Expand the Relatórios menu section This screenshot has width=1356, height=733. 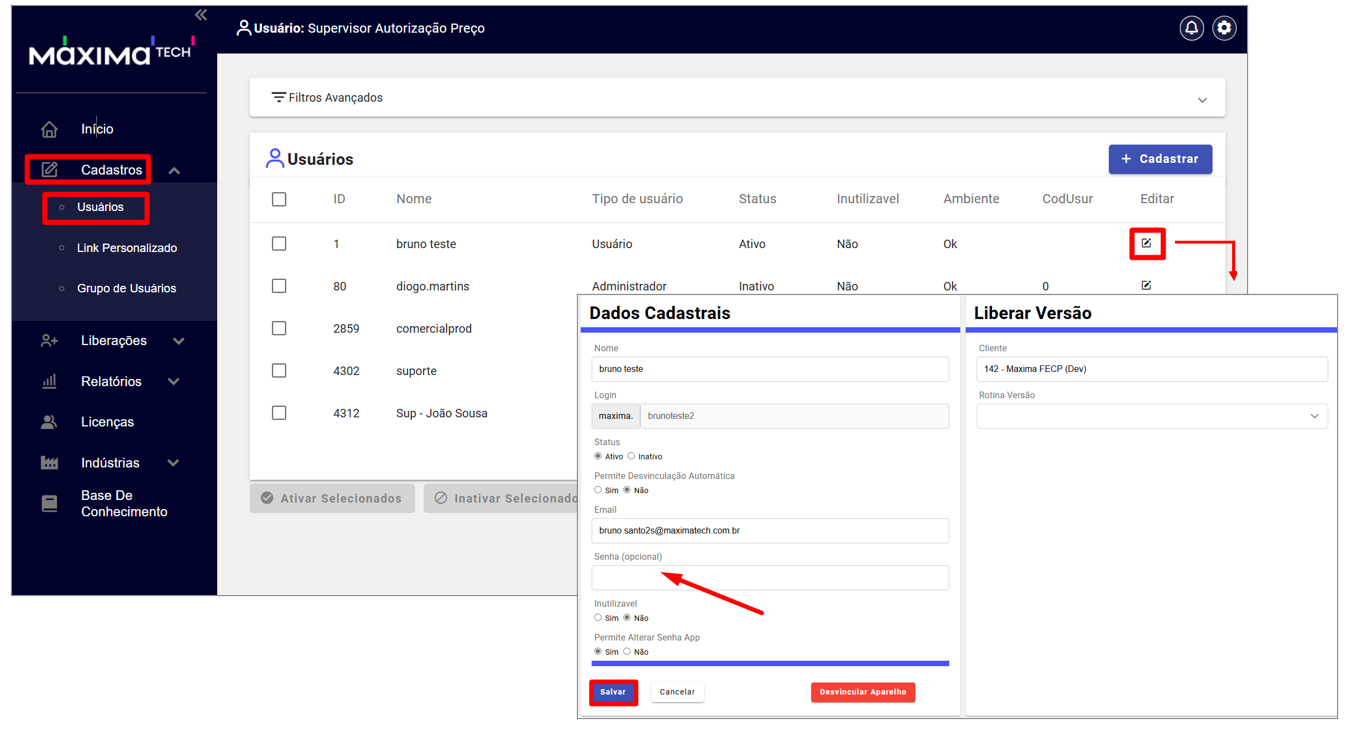(x=111, y=381)
